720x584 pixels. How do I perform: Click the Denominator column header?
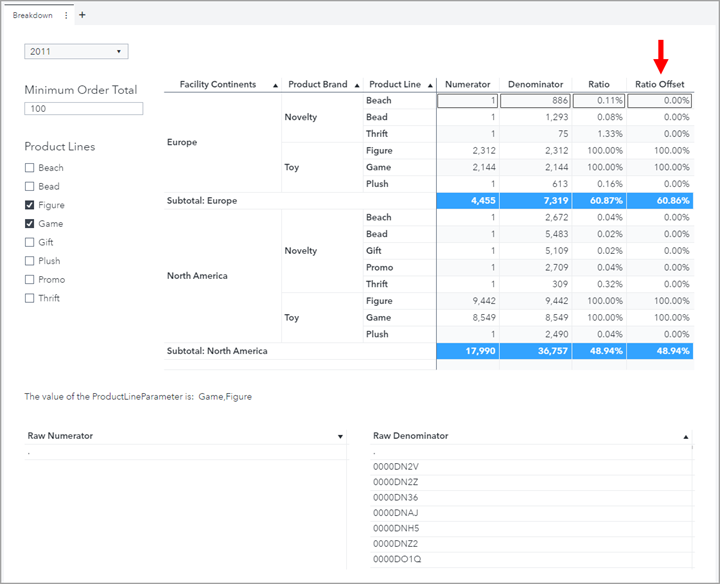tap(535, 85)
